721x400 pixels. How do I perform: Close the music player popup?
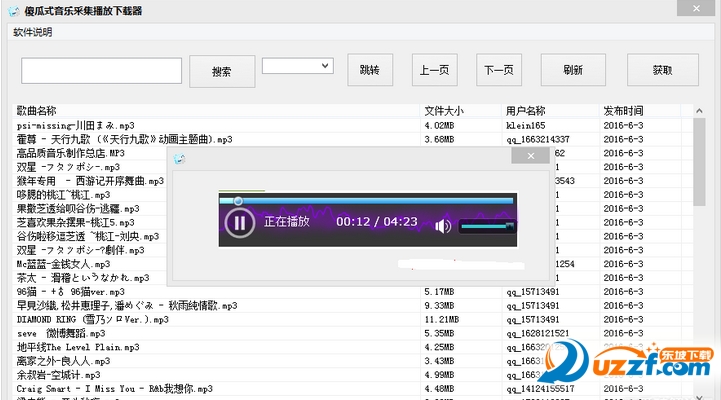point(529,156)
